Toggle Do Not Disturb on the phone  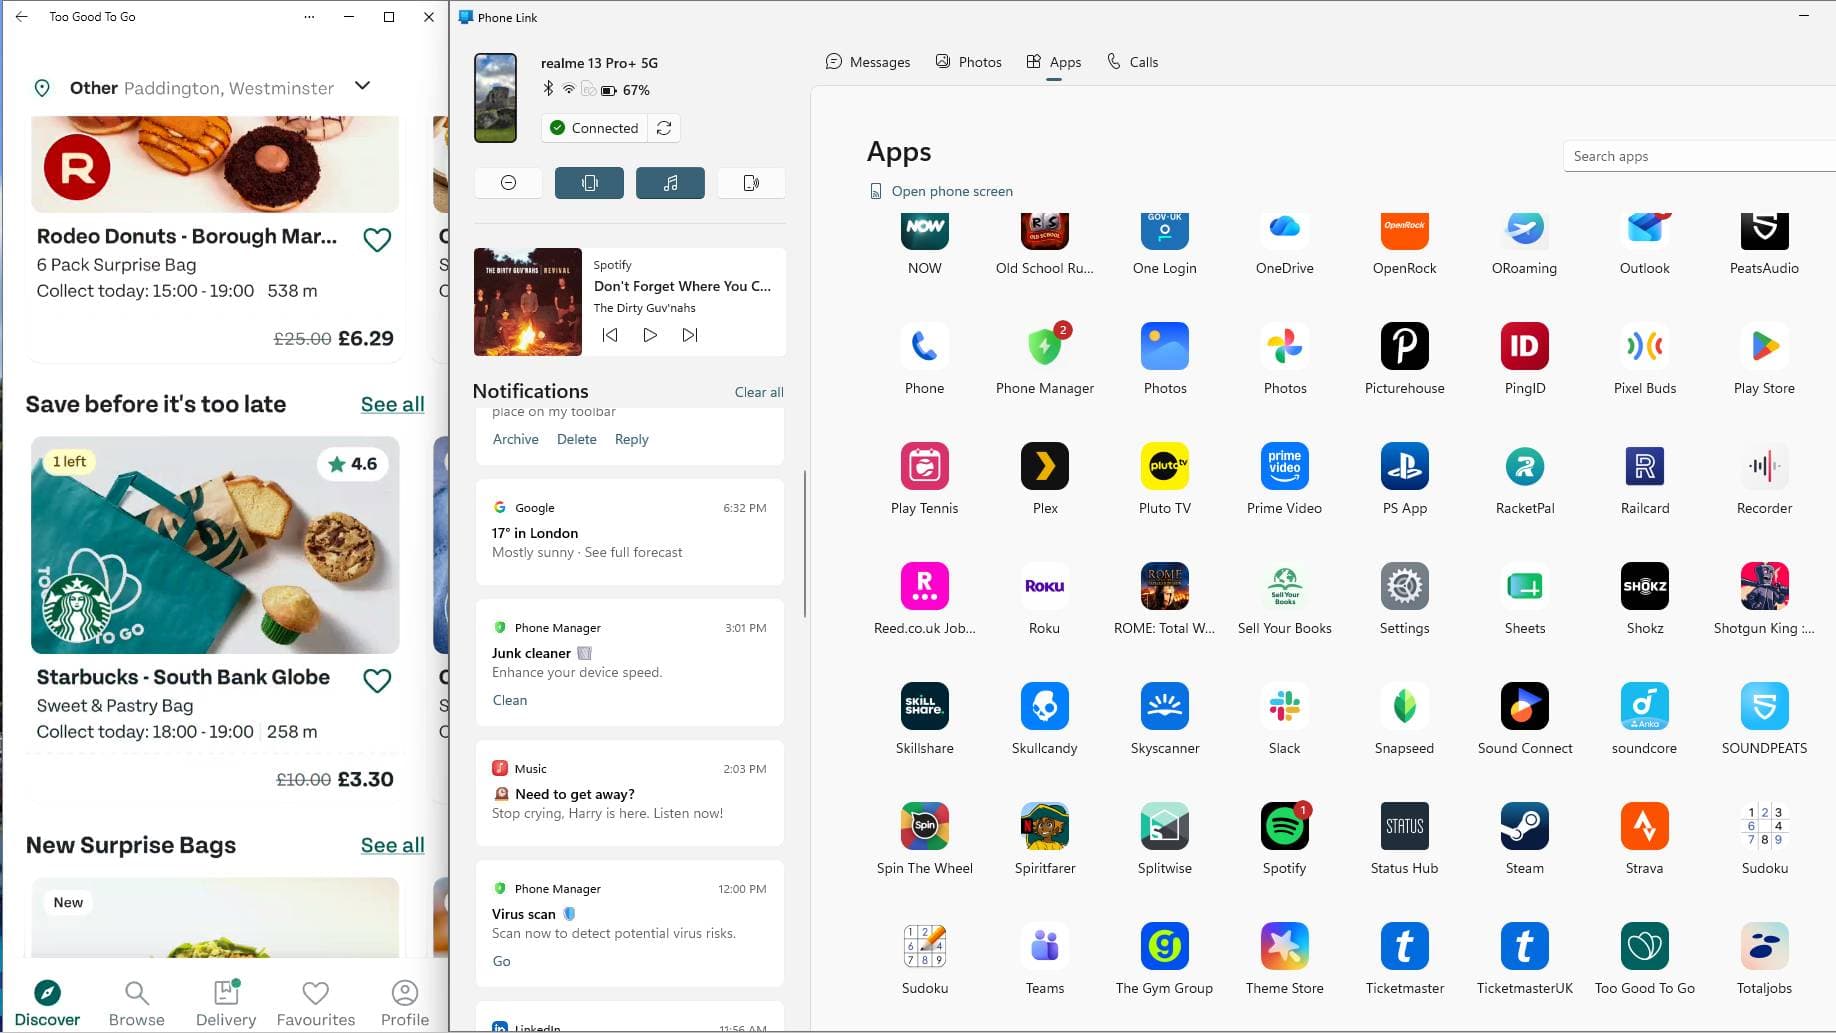[x=508, y=183]
